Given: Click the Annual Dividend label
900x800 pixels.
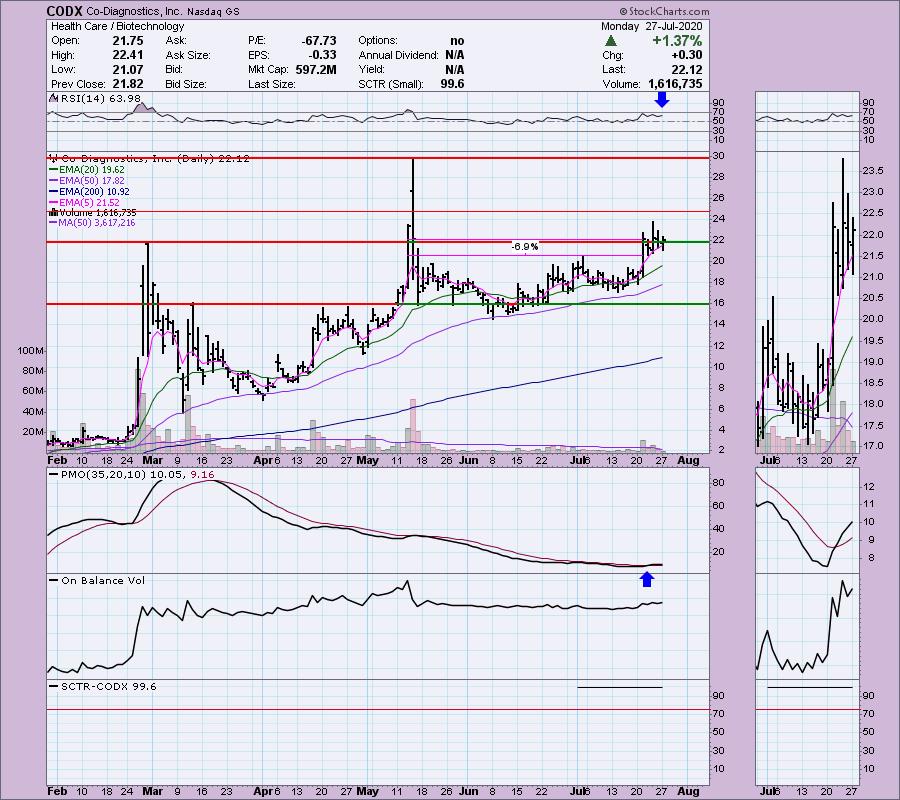Looking at the screenshot, I should coord(398,55).
